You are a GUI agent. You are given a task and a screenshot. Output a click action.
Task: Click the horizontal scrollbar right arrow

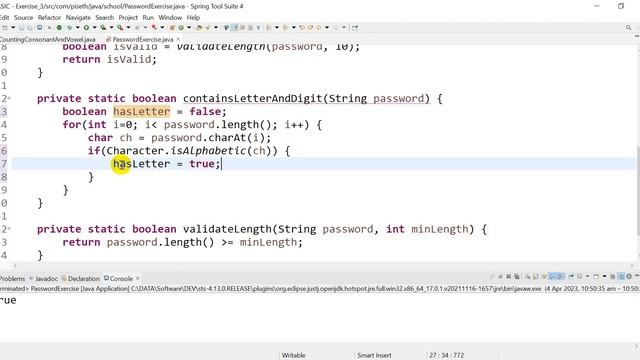coord(632,266)
